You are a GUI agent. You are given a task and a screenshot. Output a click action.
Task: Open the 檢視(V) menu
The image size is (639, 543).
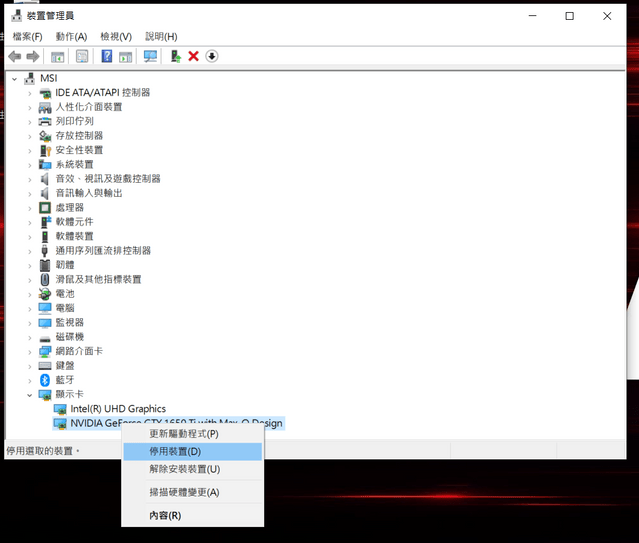coord(116,37)
